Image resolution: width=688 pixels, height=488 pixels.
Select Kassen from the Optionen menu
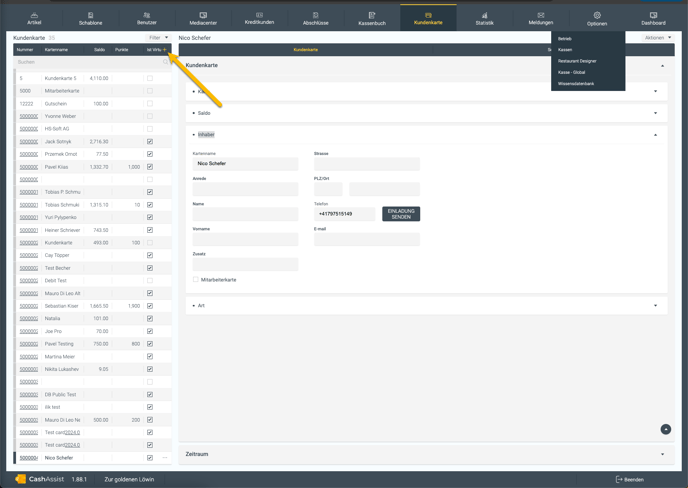click(x=565, y=50)
